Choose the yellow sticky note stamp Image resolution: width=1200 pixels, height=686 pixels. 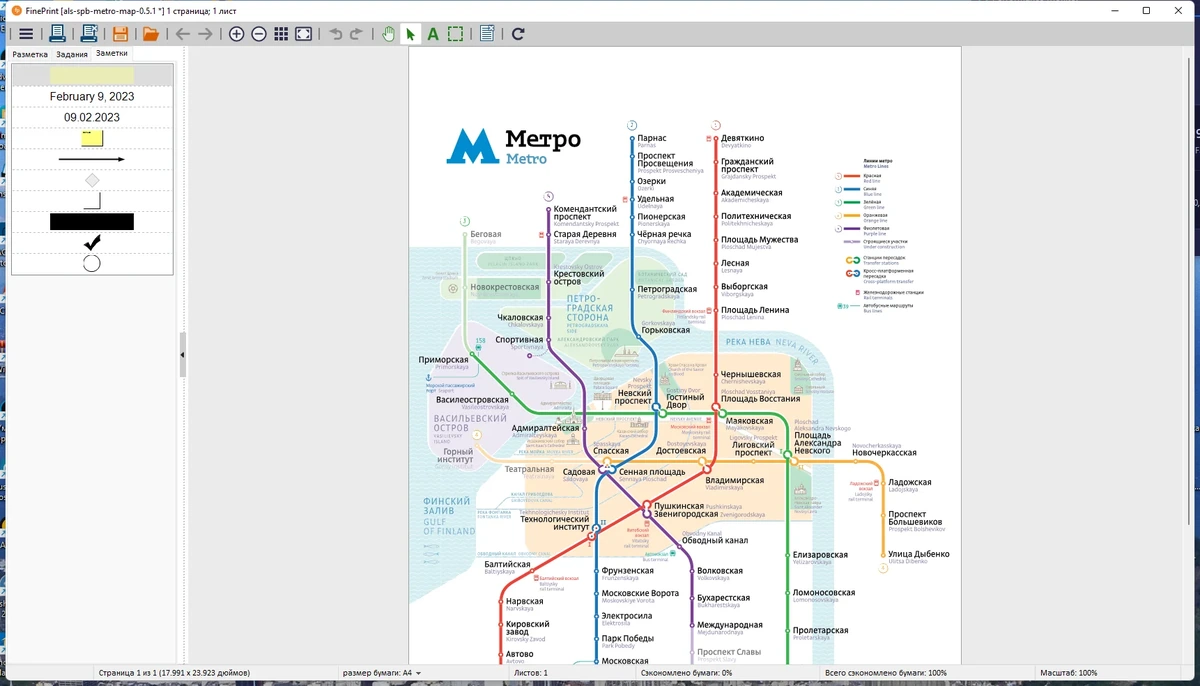[92, 138]
